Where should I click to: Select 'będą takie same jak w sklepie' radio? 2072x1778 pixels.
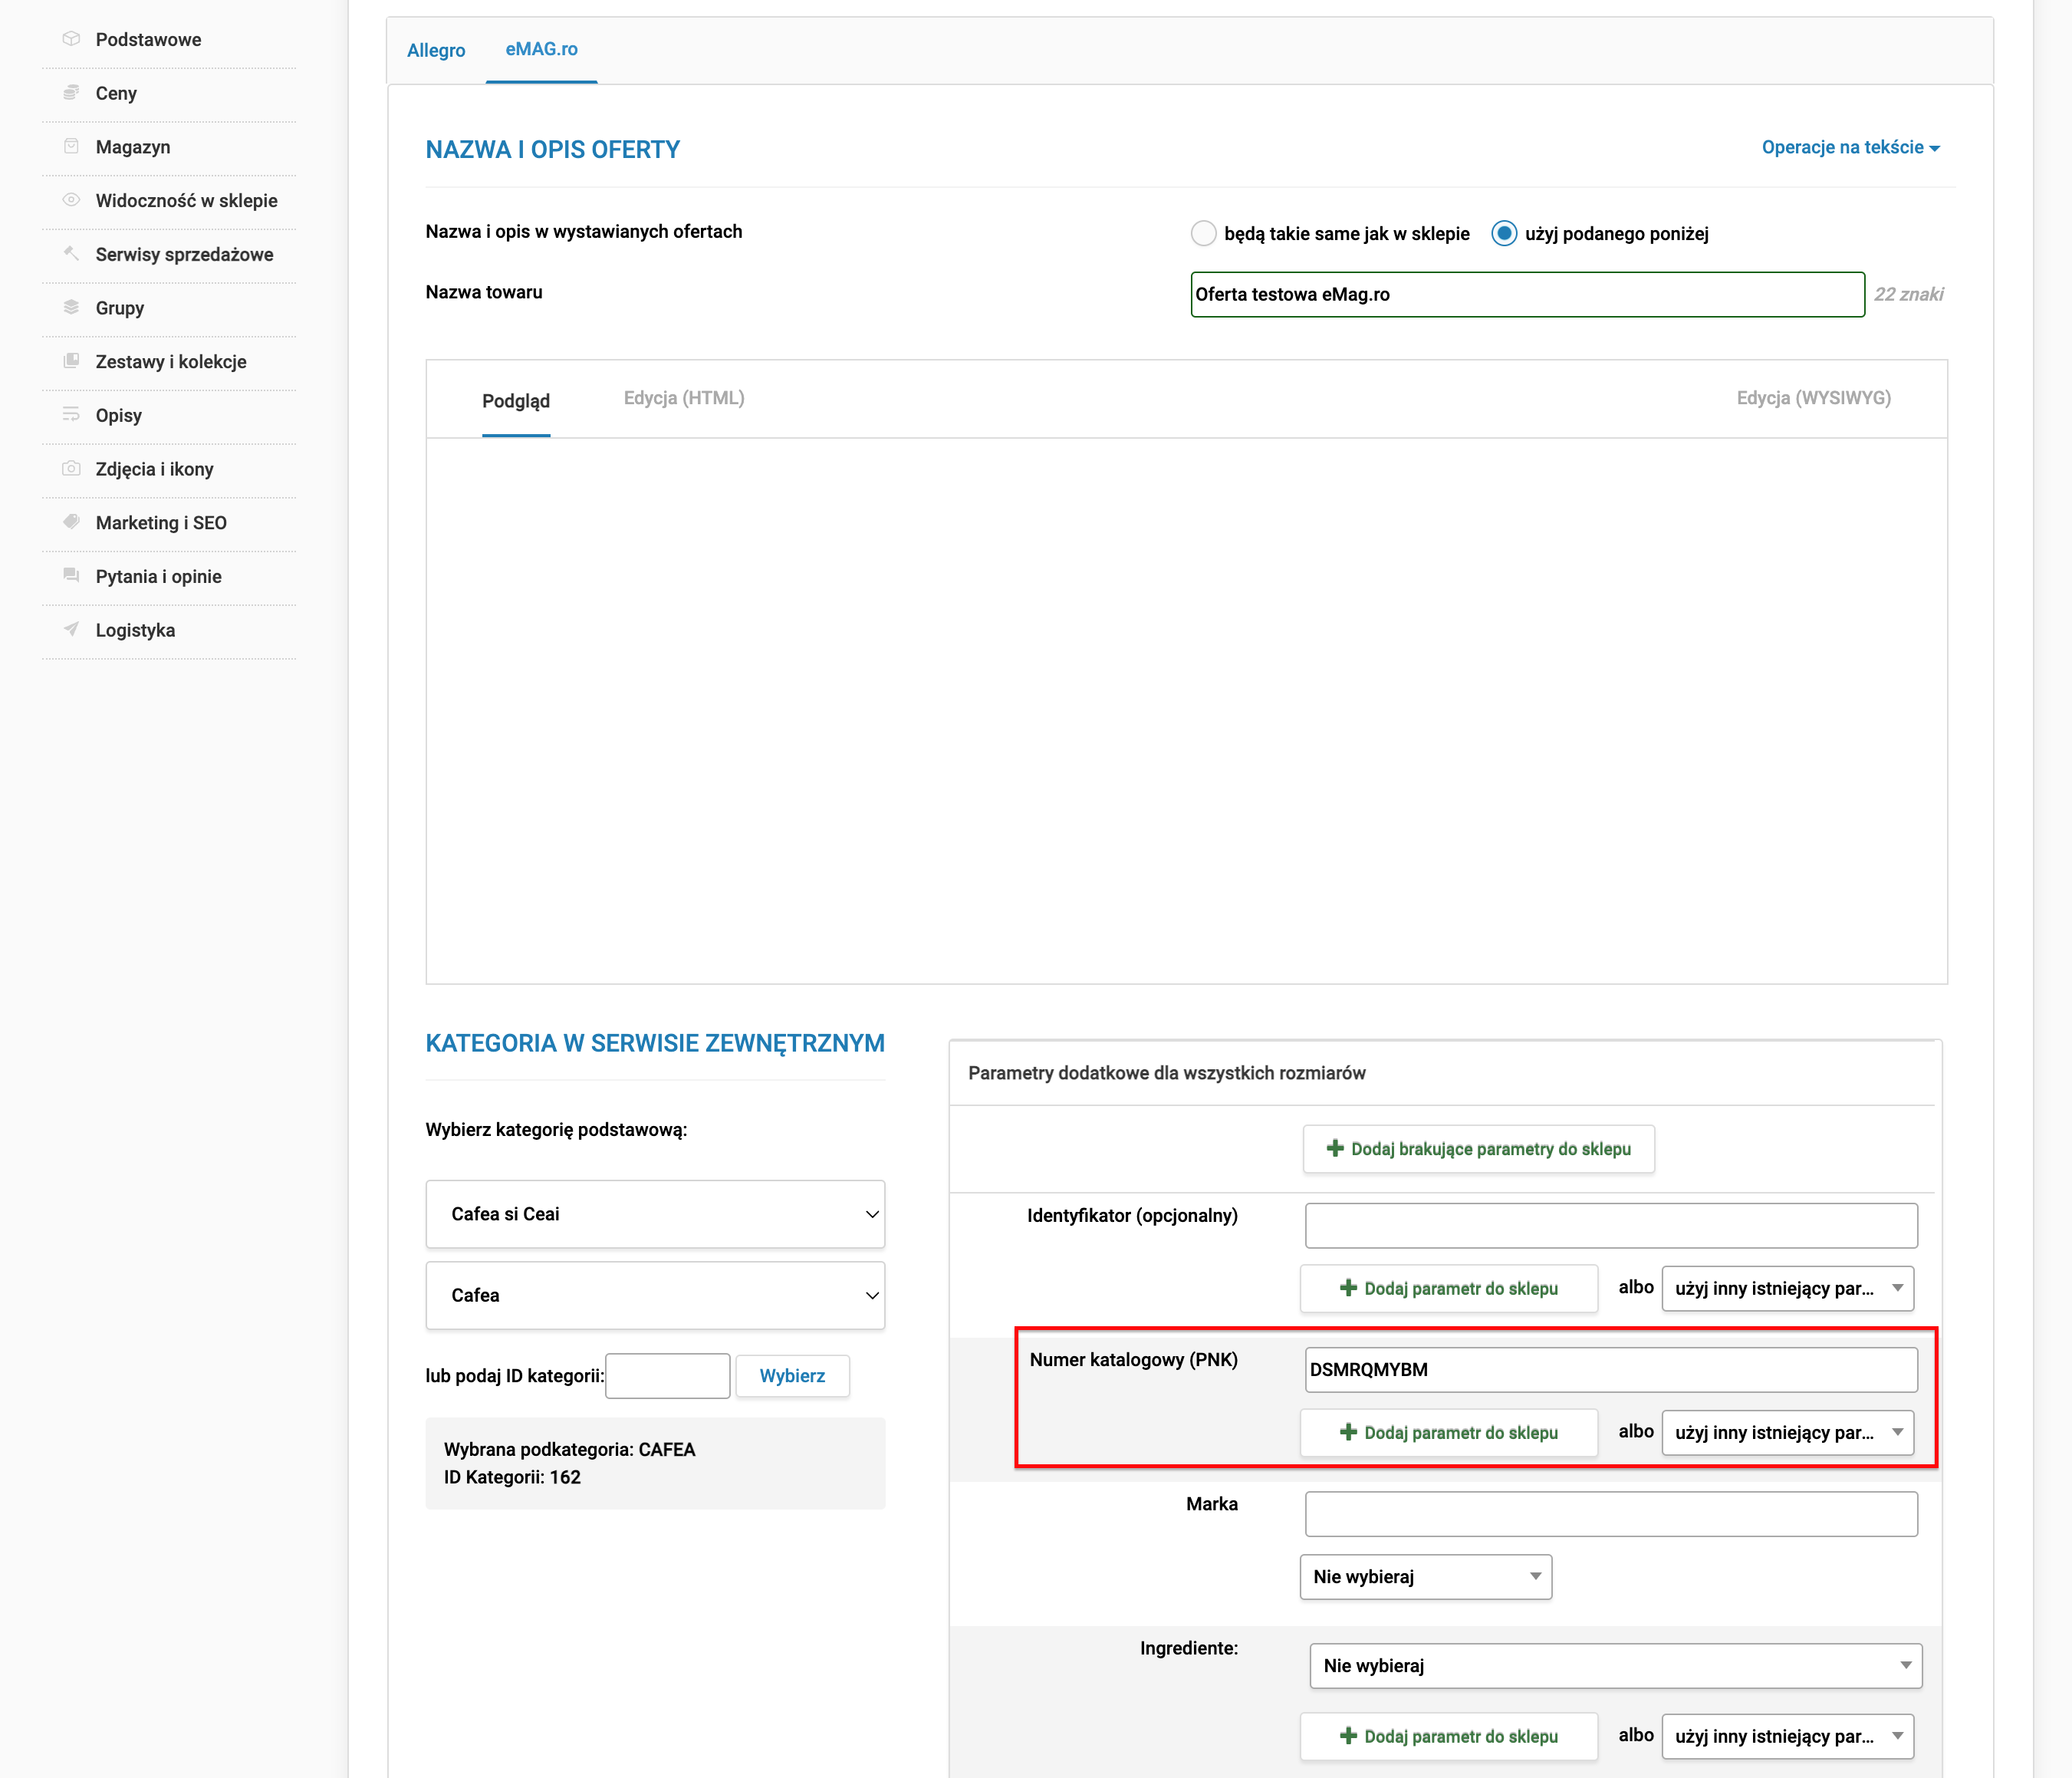click(x=1204, y=233)
